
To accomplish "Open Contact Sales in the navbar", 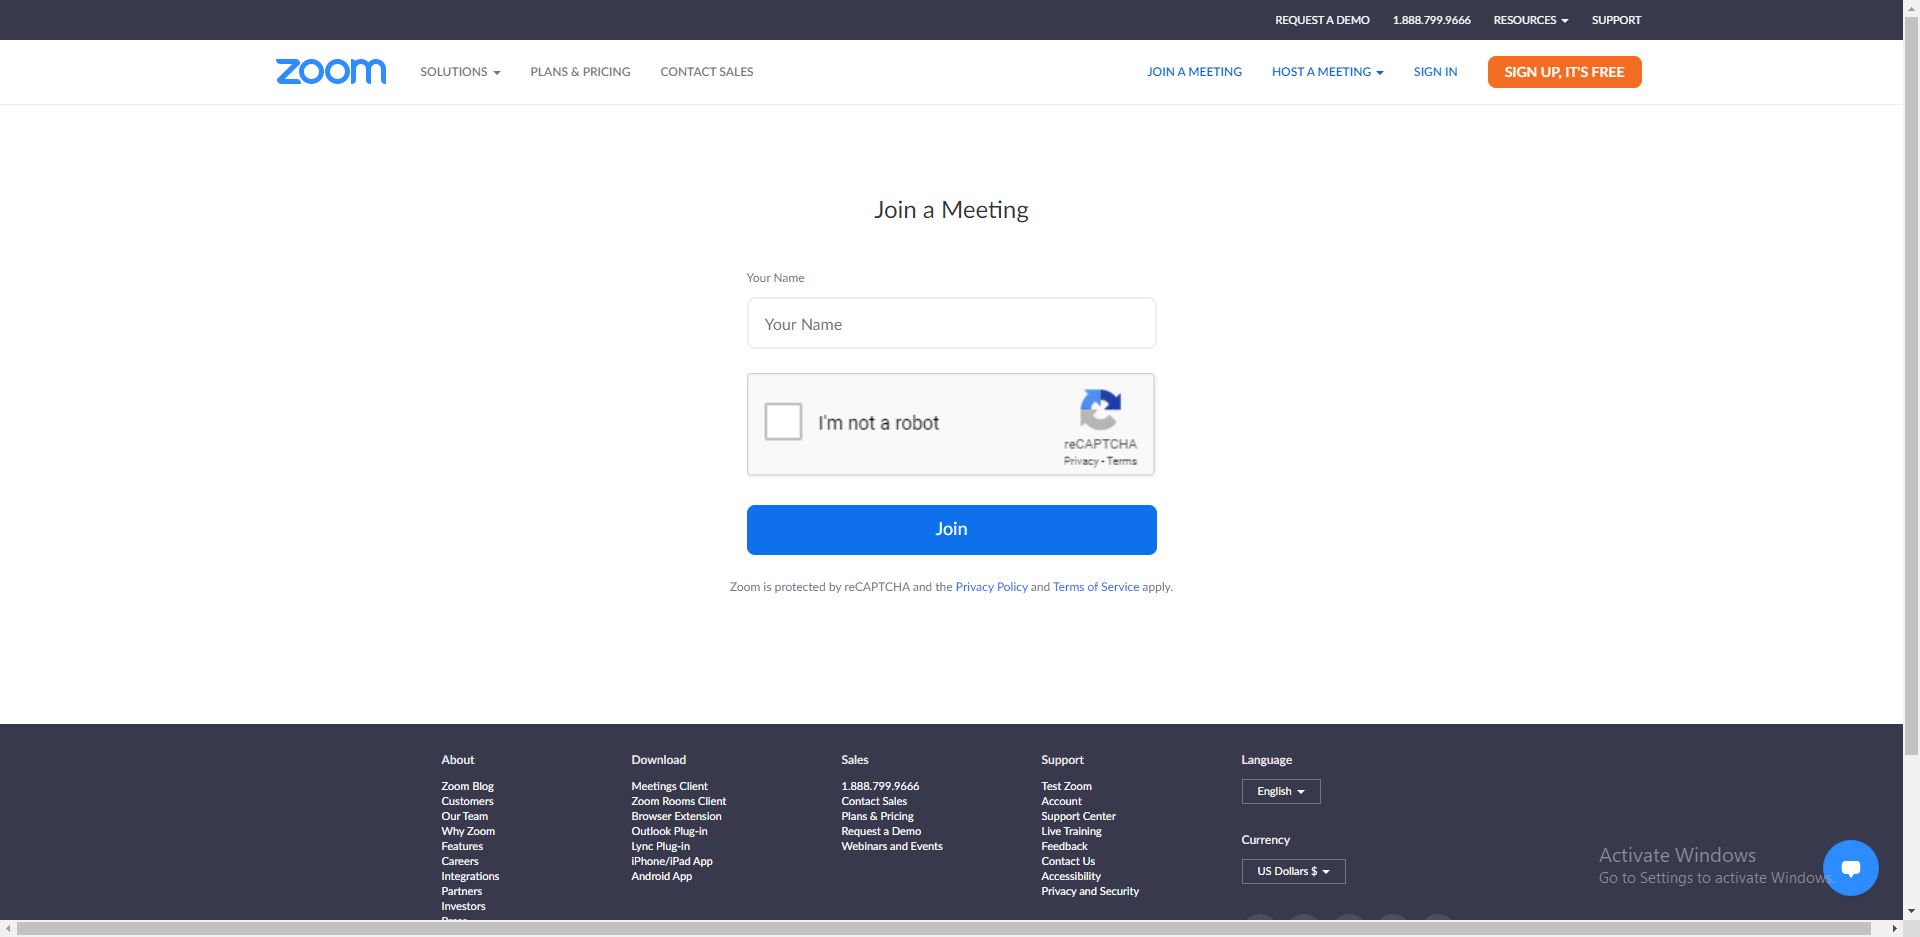I will [707, 72].
